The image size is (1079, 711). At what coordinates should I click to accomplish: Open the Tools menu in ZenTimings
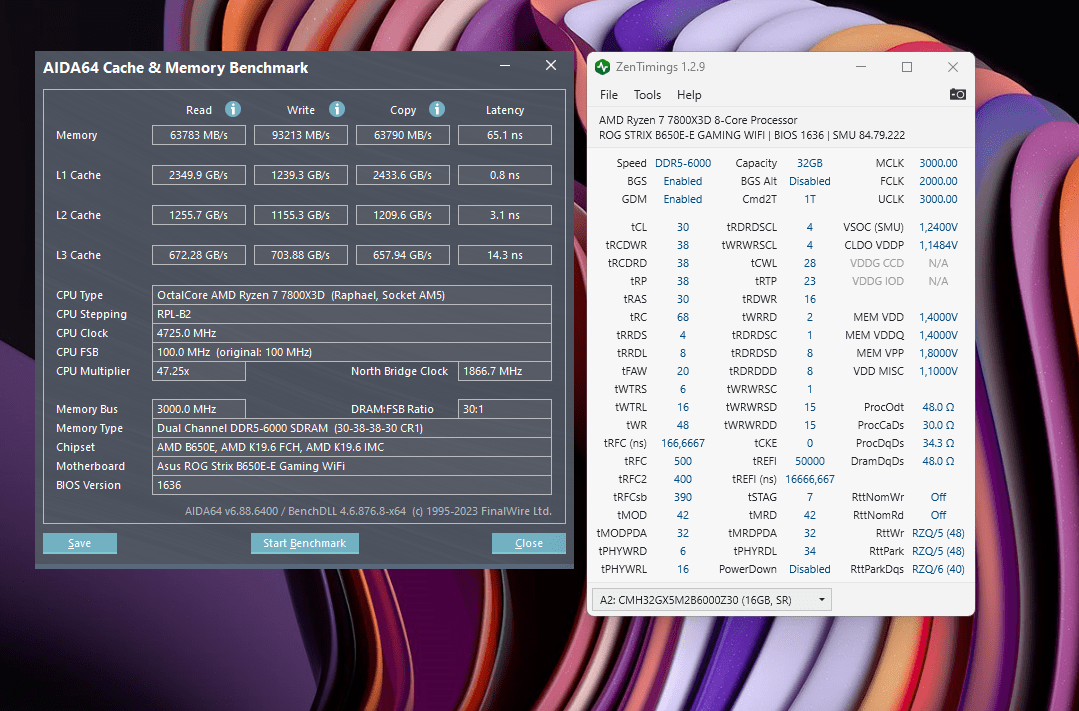[647, 95]
